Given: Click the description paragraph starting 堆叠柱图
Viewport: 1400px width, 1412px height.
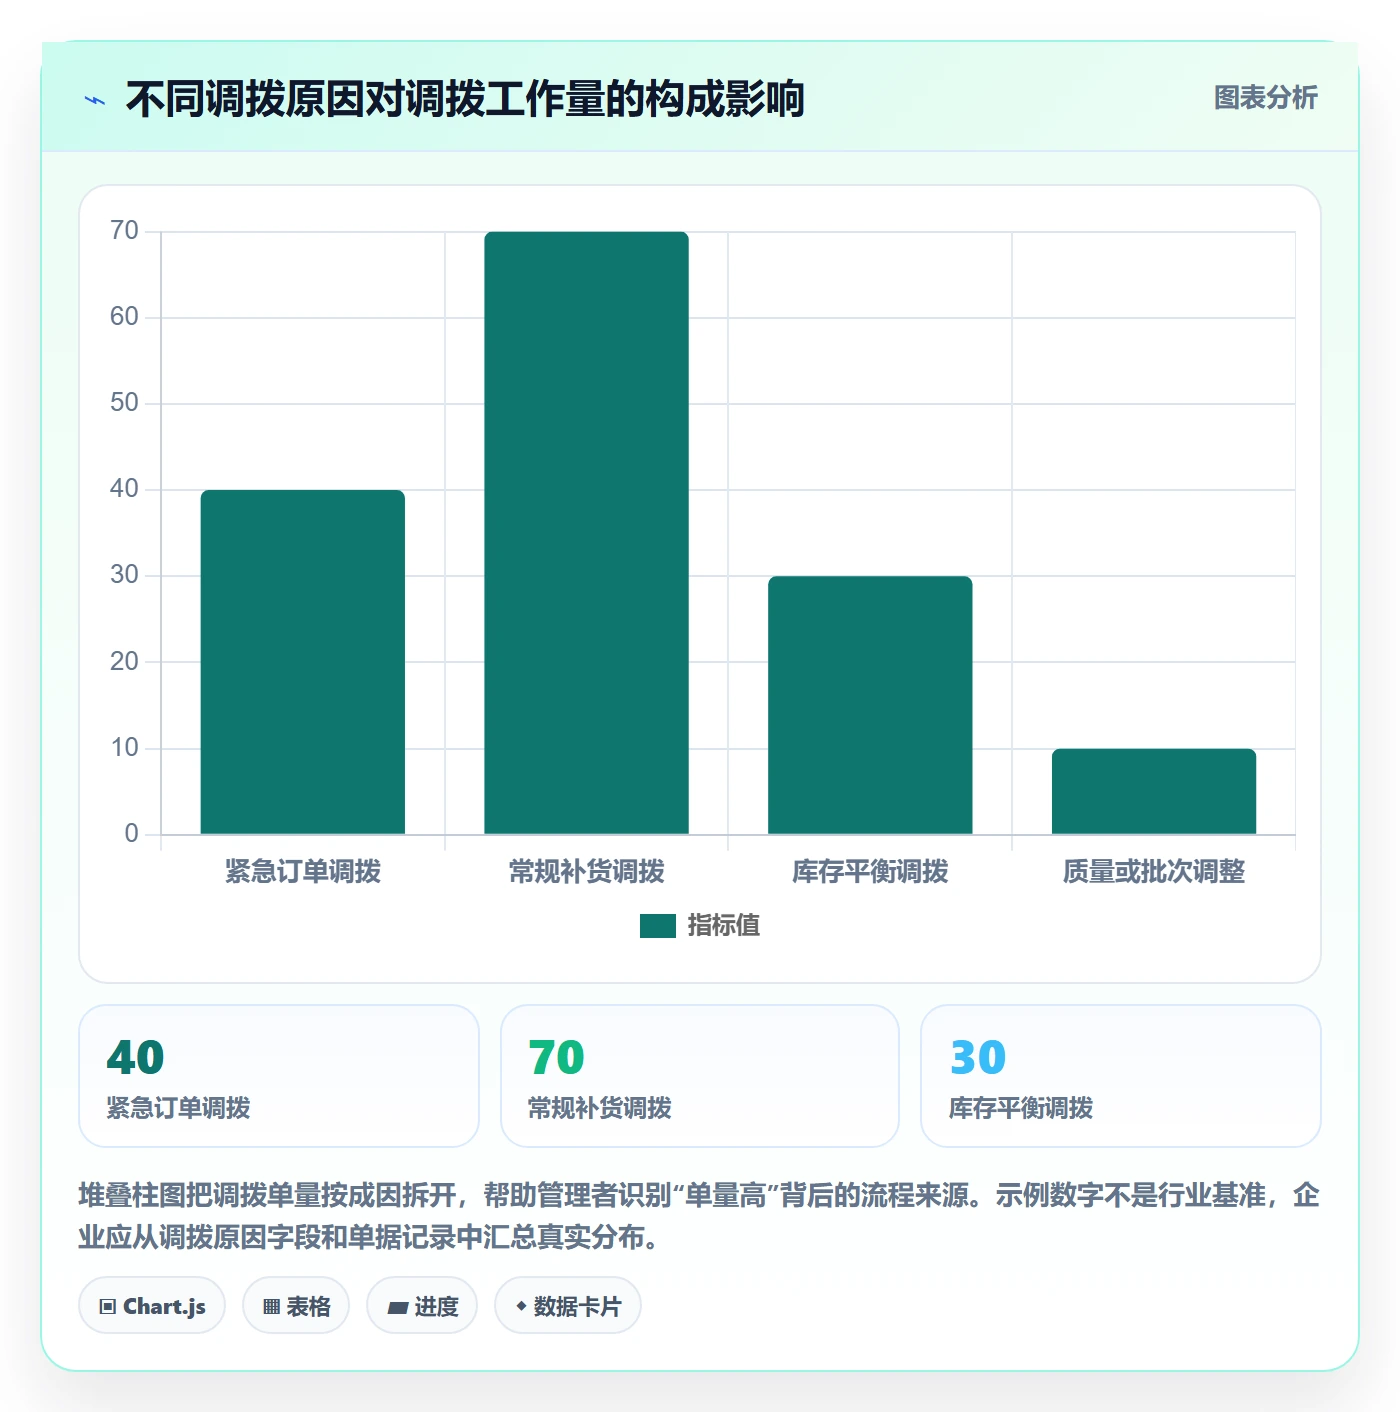Looking at the screenshot, I should pos(699,1216).
